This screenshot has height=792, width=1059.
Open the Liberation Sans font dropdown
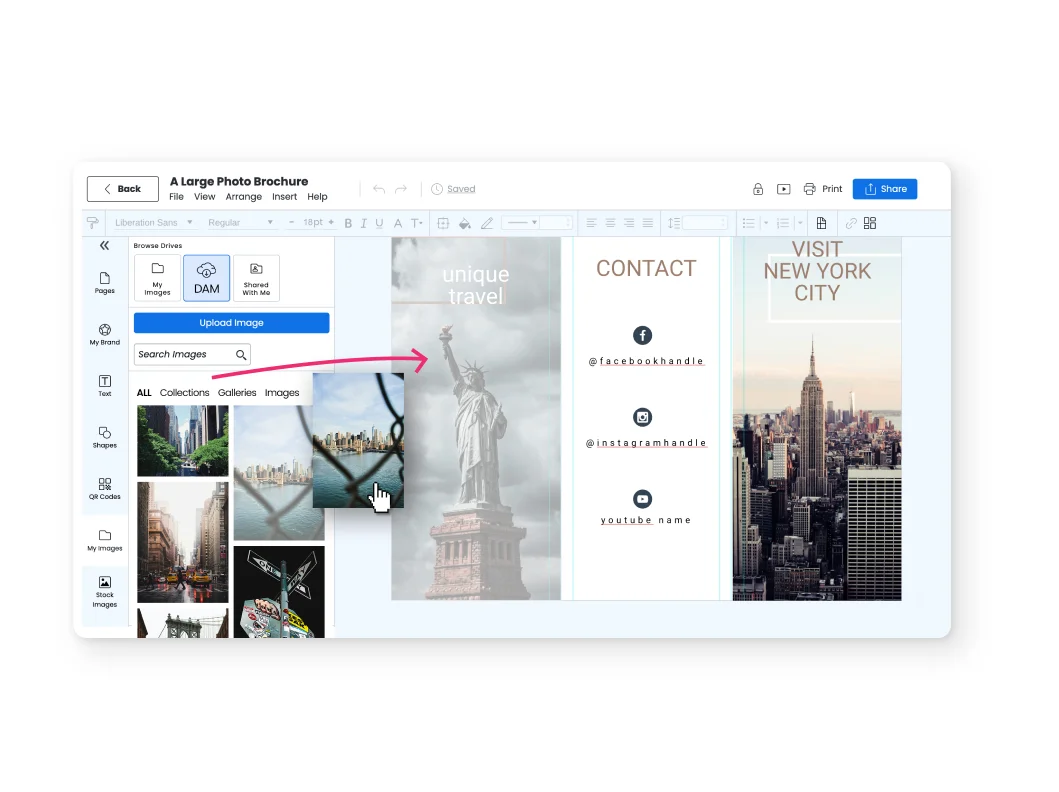point(153,223)
